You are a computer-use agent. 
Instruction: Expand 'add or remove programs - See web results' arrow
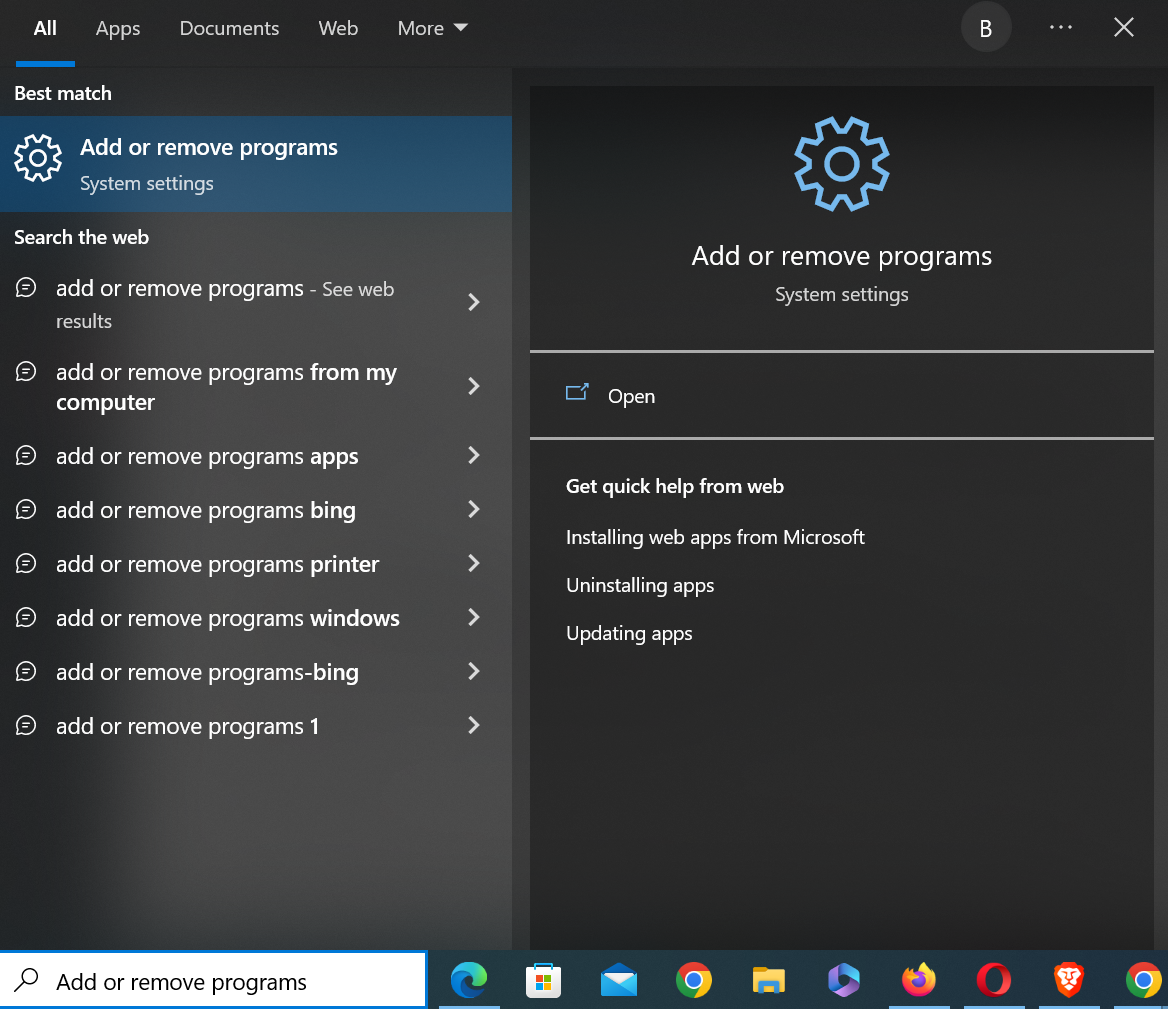pyautogui.click(x=474, y=302)
